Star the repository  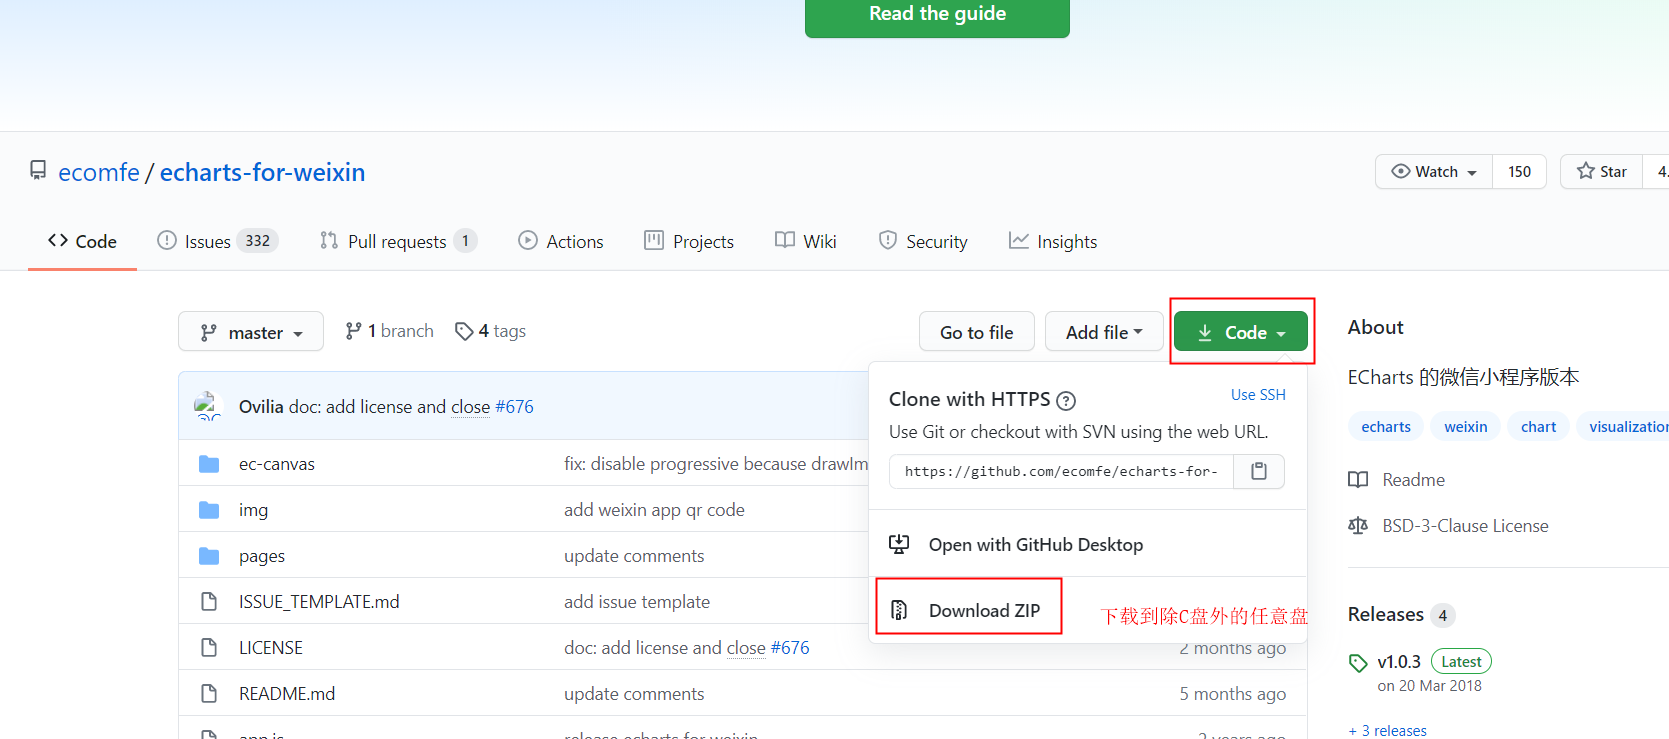click(x=1602, y=172)
